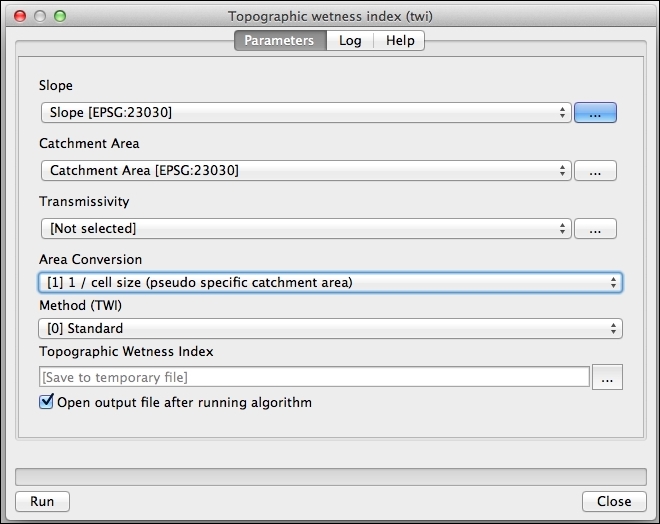Image resolution: width=660 pixels, height=524 pixels.
Task: Click the Close button
Action: [x=614, y=501]
